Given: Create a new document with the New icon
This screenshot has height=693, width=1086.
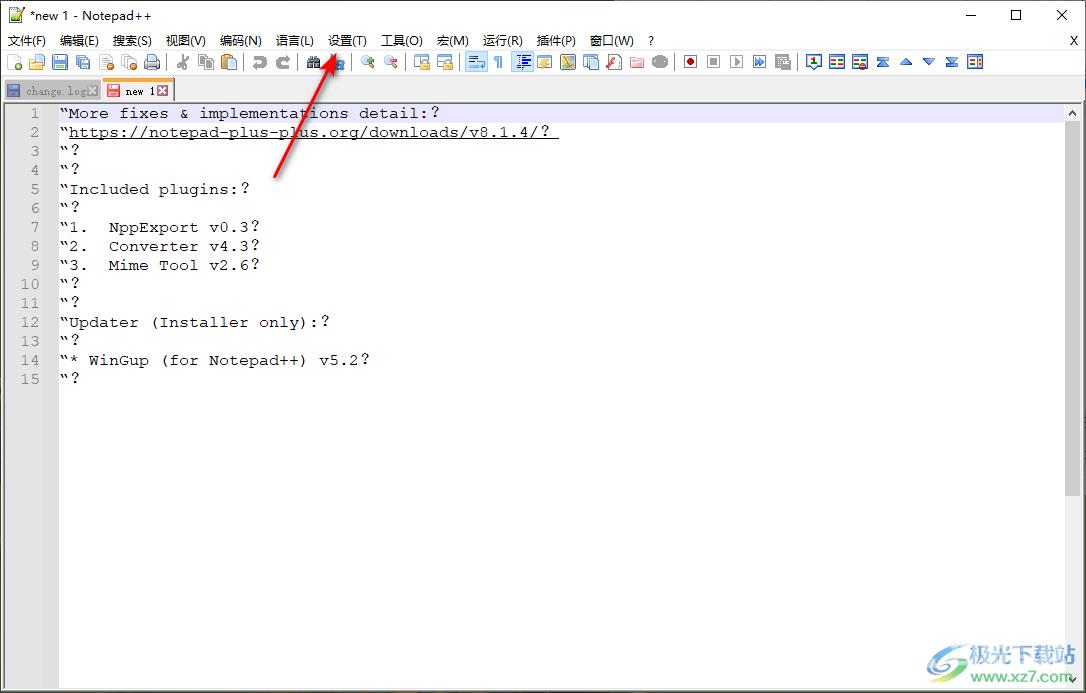Looking at the screenshot, I should (14, 62).
